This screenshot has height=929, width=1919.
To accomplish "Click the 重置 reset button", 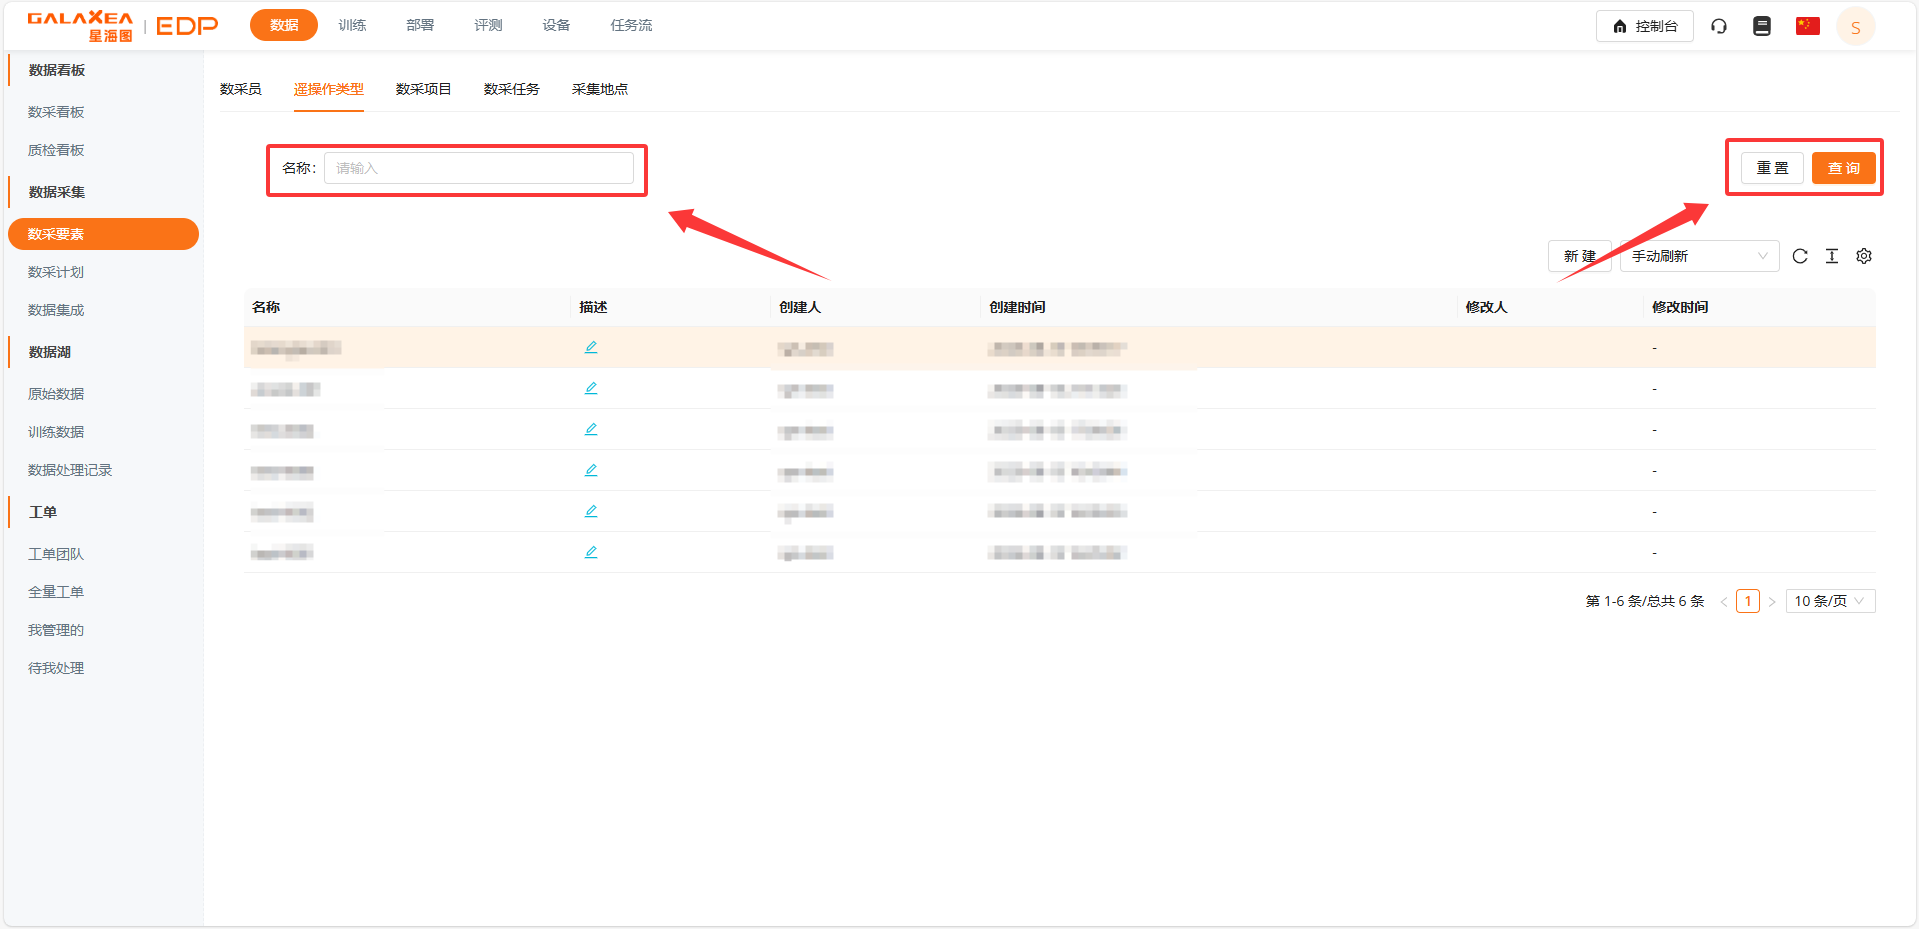I will (1772, 168).
